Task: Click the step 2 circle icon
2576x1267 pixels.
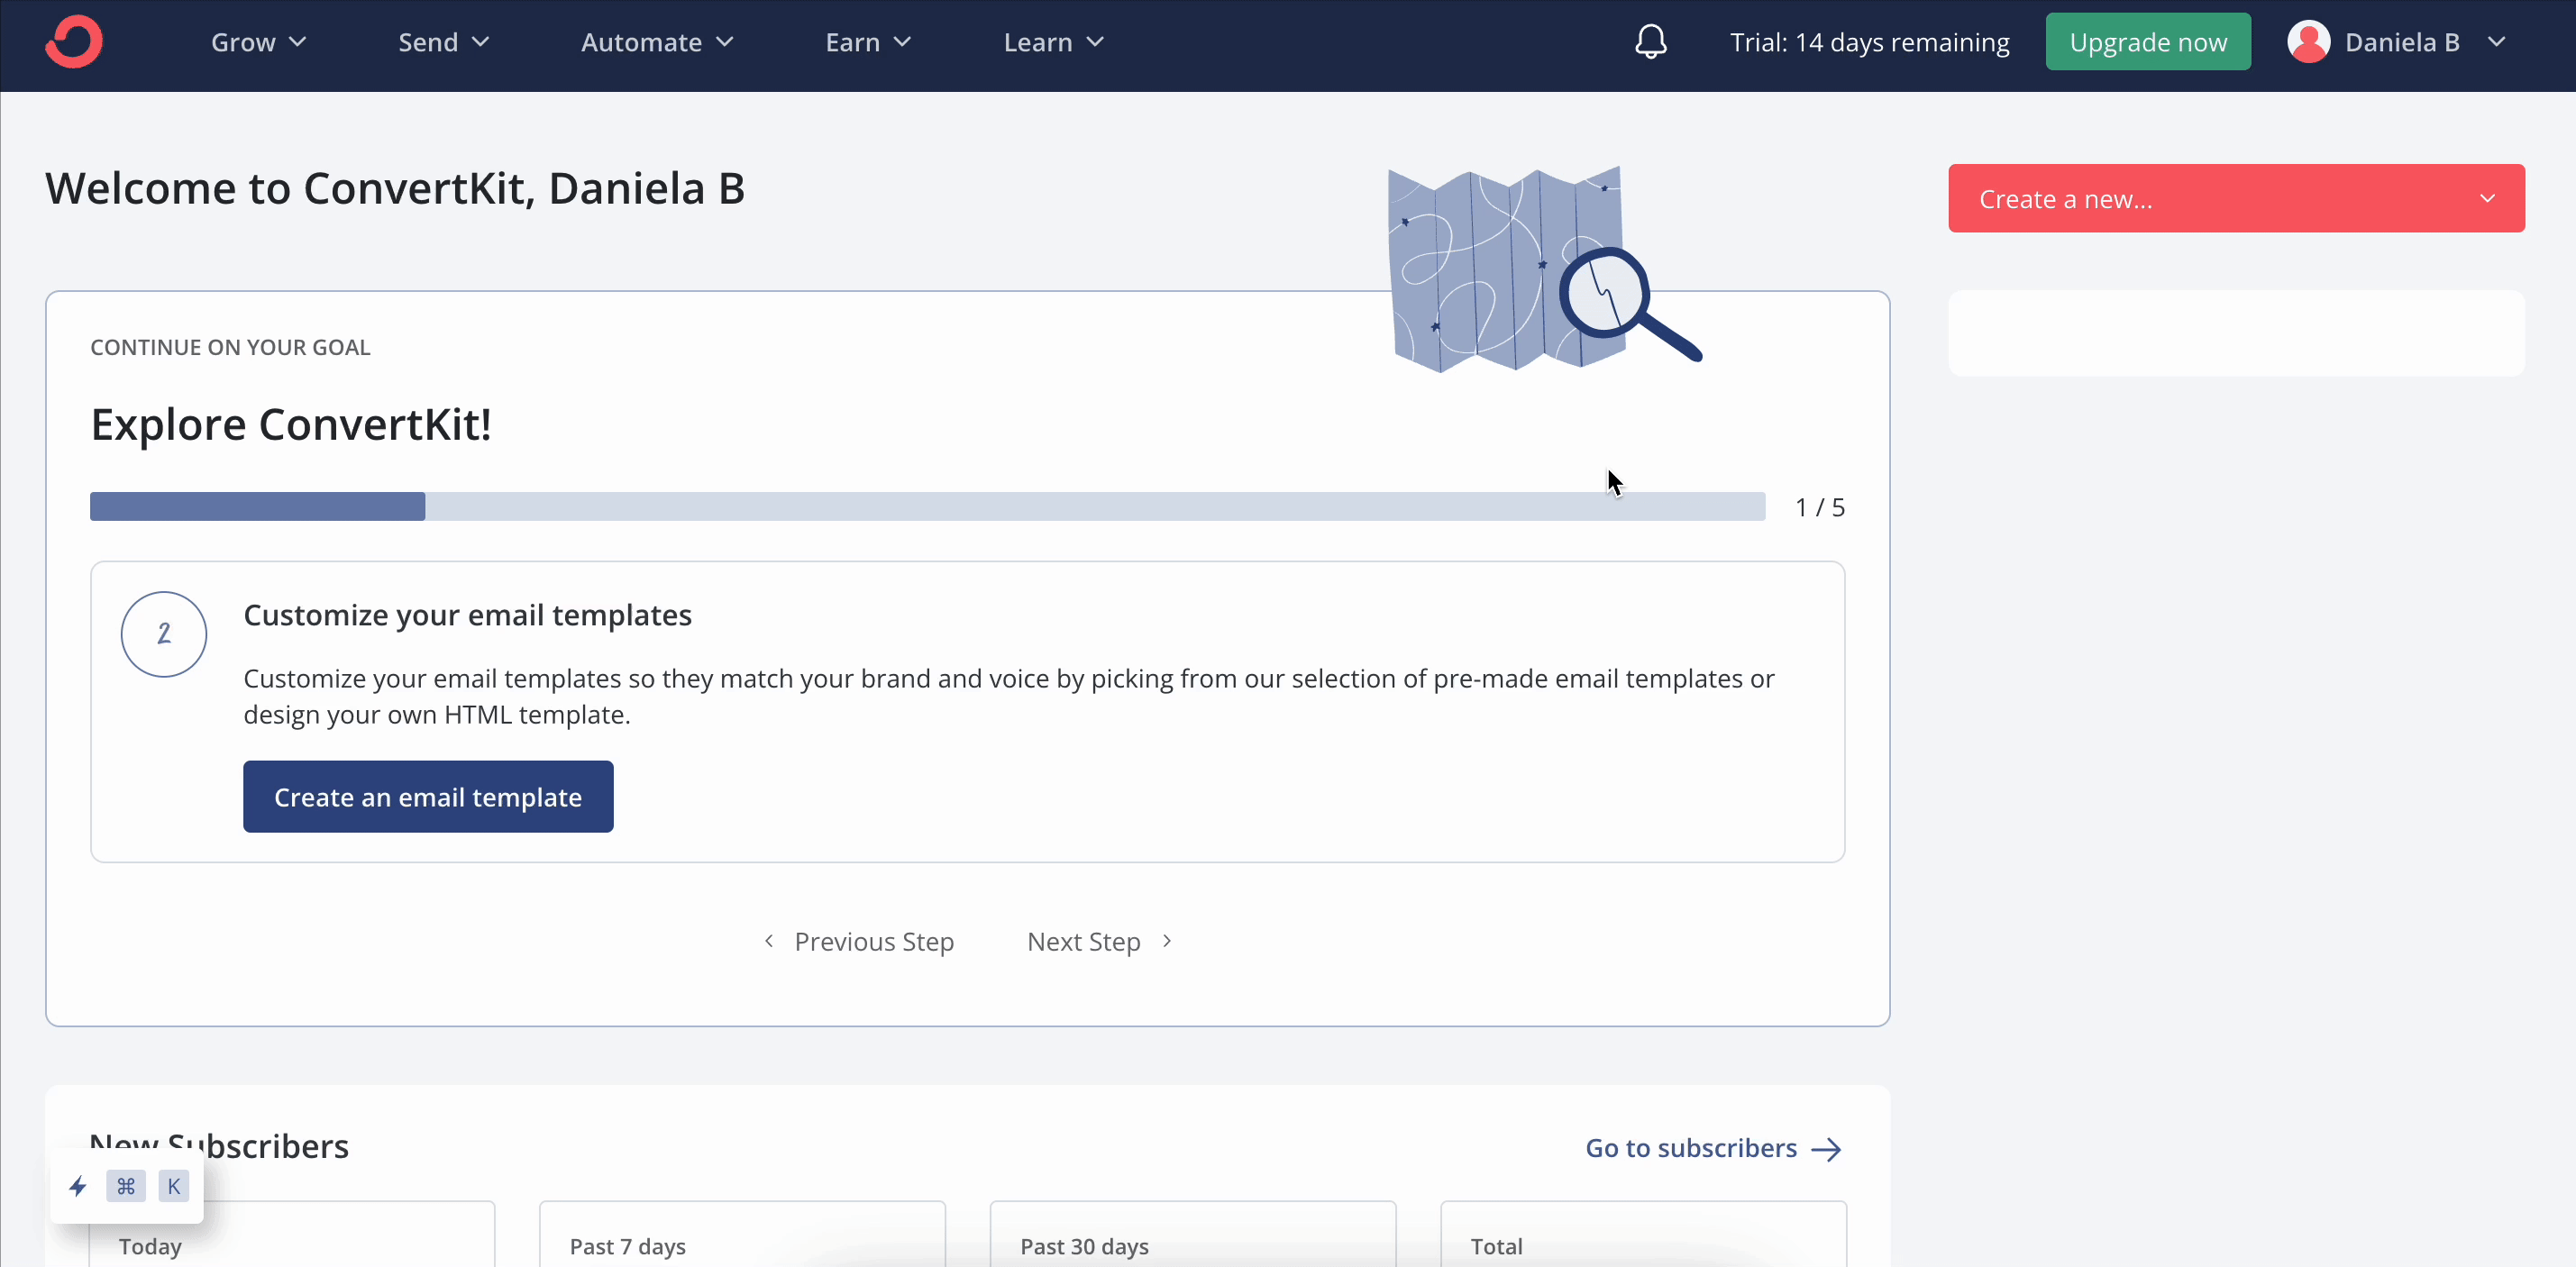Action: pyautogui.click(x=164, y=634)
